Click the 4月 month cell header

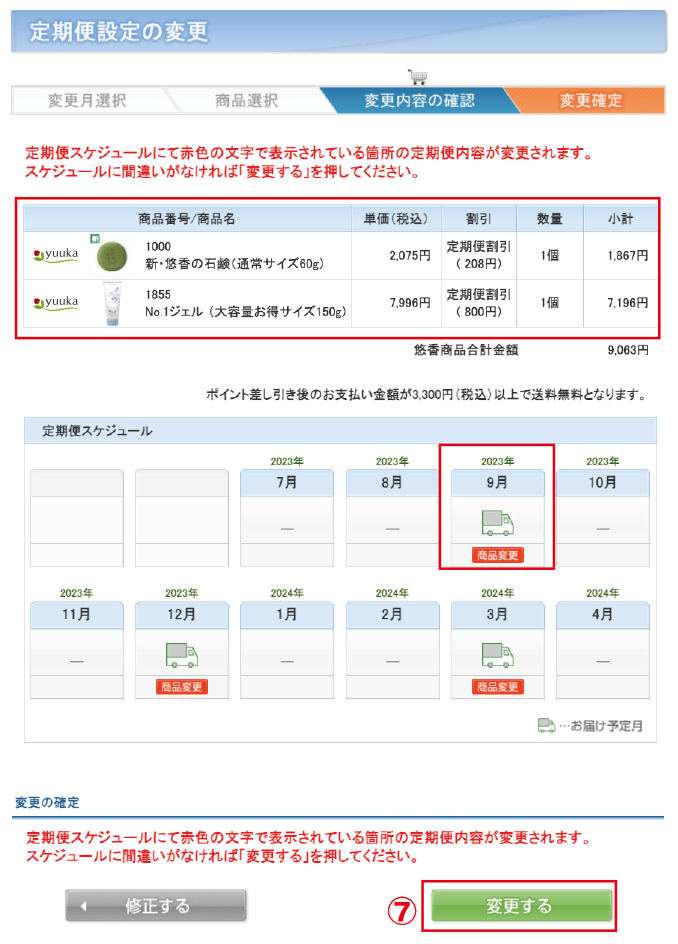tap(603, 615)
